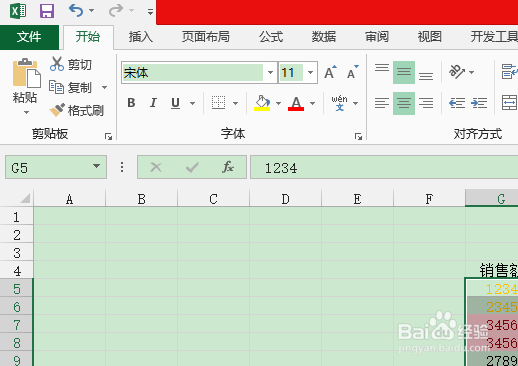Viewport: 518px width, 366px height.
Task: Toggle horizontal center alignment
Action: (x=404, y=103)
